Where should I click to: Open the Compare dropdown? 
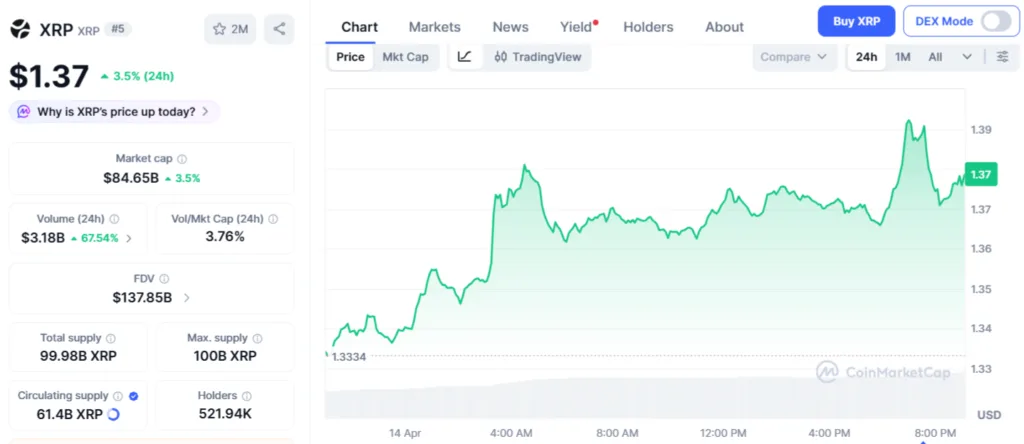coord(794,57)
